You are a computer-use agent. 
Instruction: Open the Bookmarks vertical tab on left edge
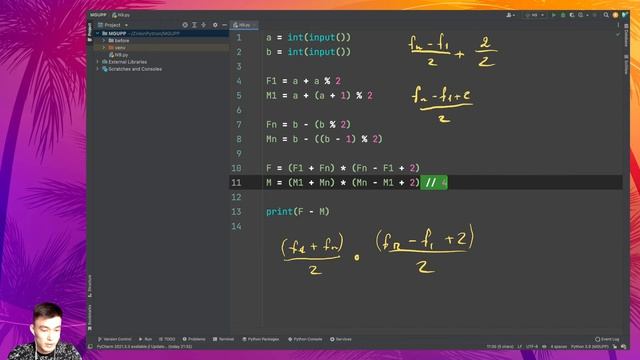(90, 318)
